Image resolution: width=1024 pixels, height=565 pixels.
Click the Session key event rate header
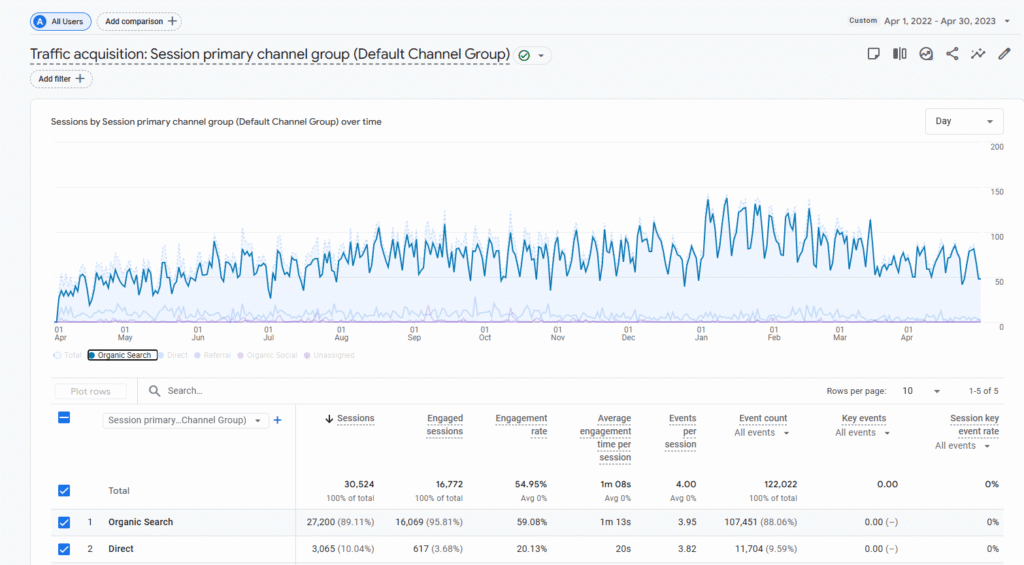[974, 425]
